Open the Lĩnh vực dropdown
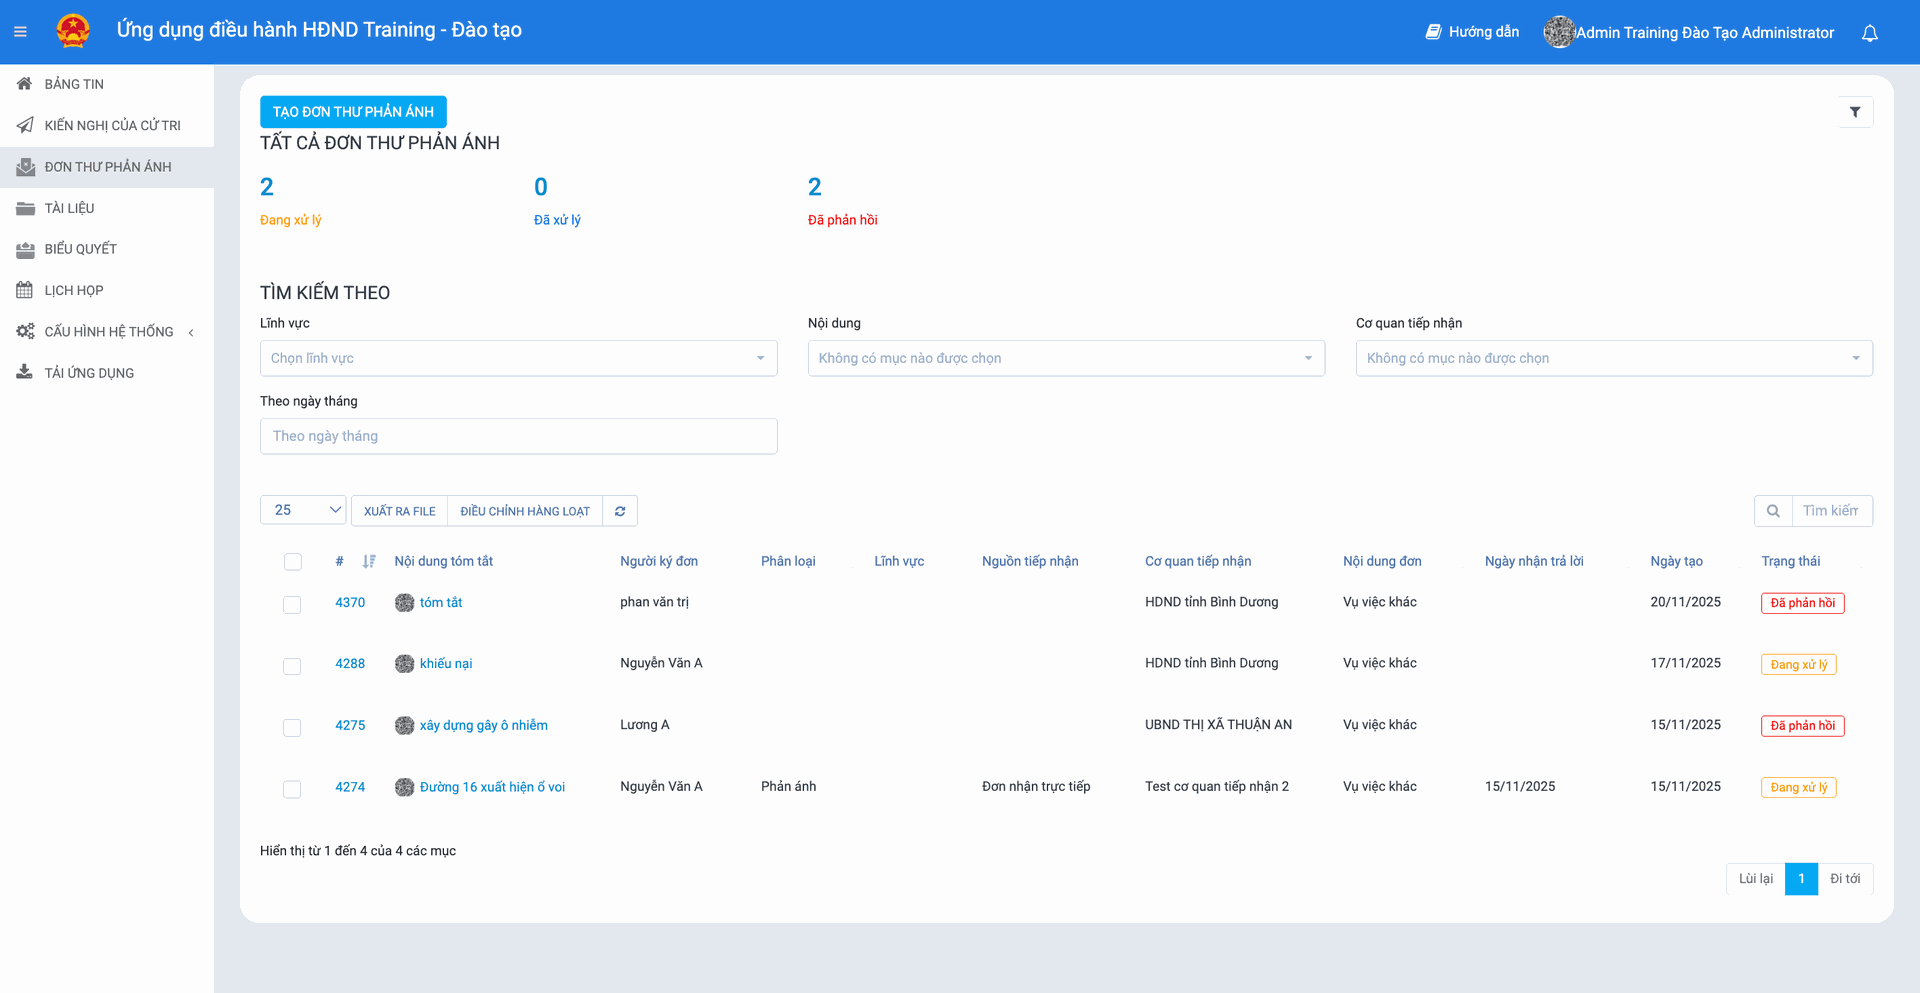This screenshot has width=1920, height=993. coord(518,358)
